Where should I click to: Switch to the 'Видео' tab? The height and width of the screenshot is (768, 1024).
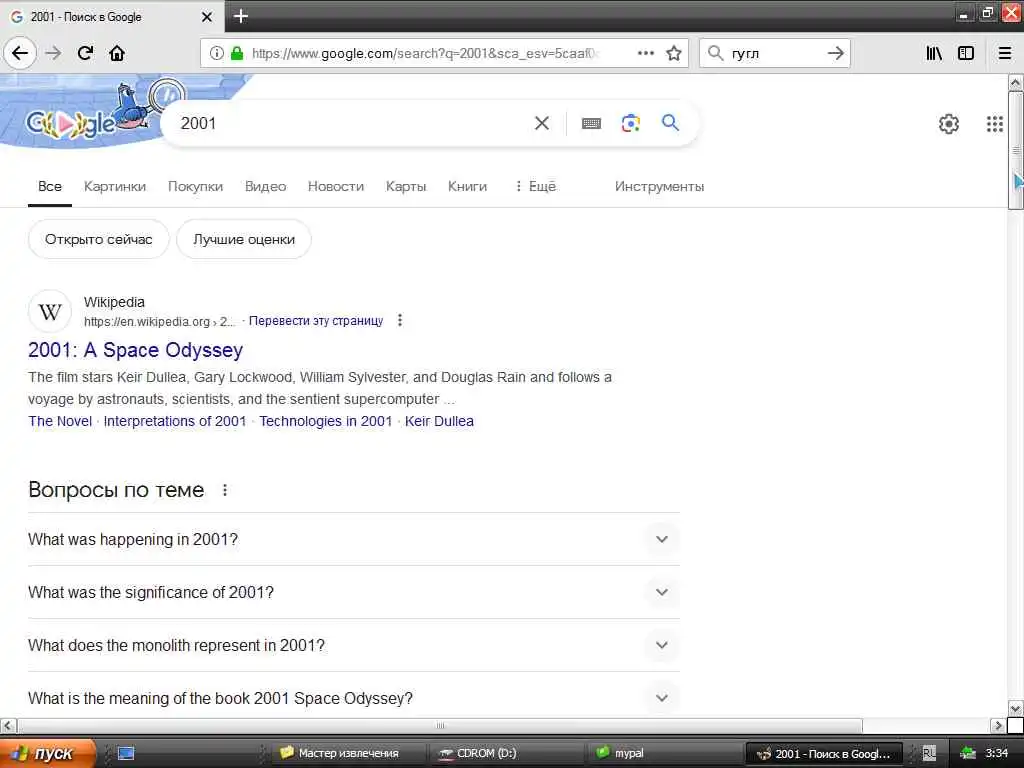click(x=265, y=186)
